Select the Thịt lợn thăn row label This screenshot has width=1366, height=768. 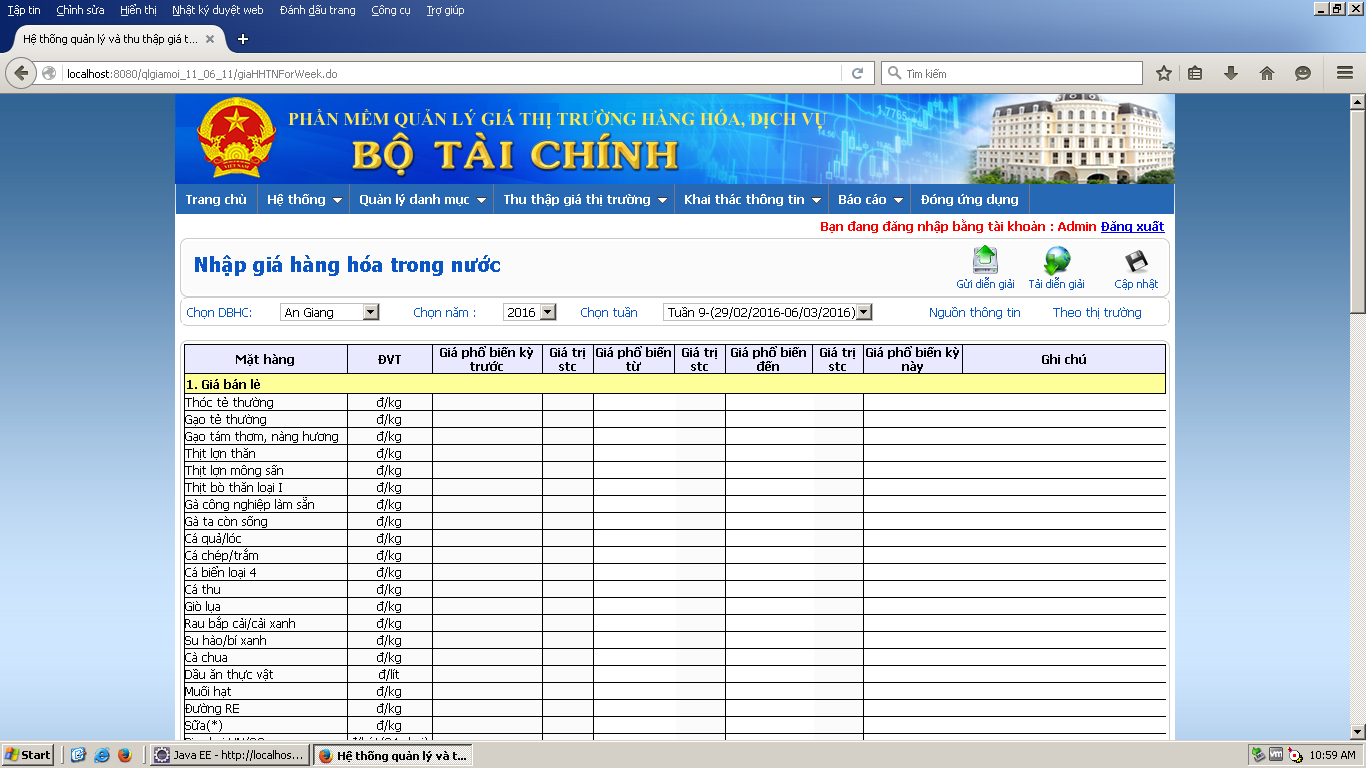click(220, 453)
